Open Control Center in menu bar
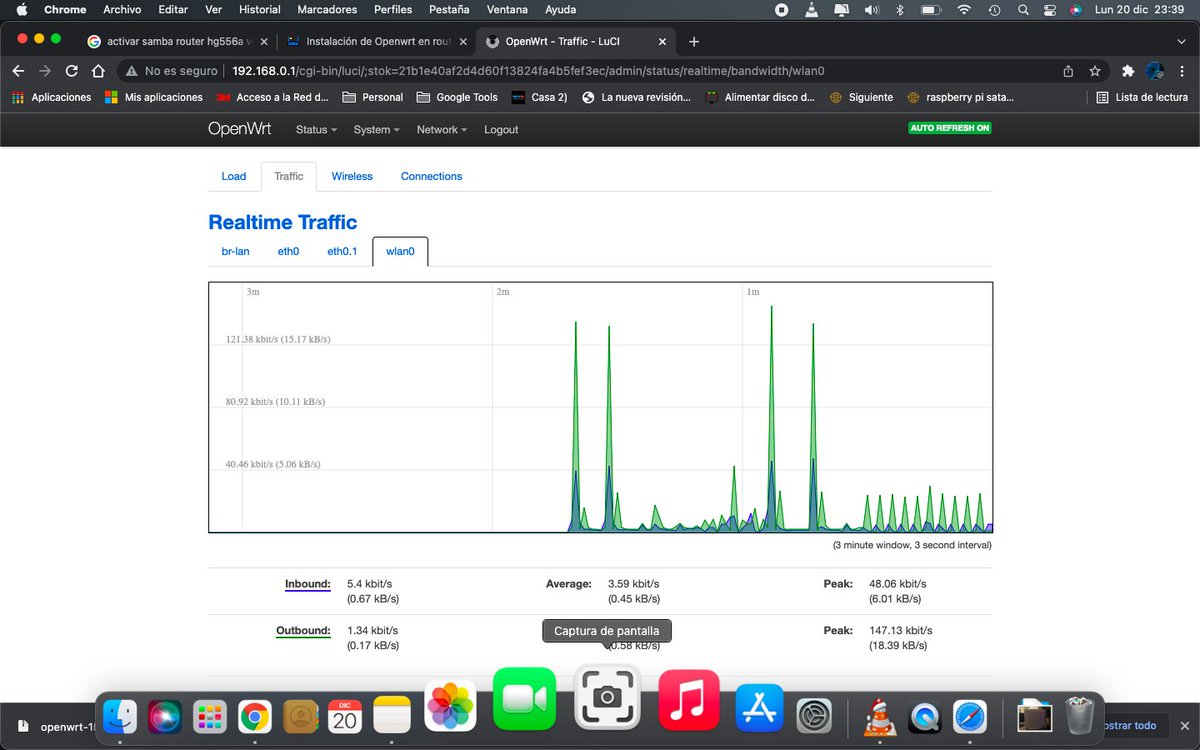Image resolution: width=1200 pixels, height=750 pixels. click(x=1049, y=10)
